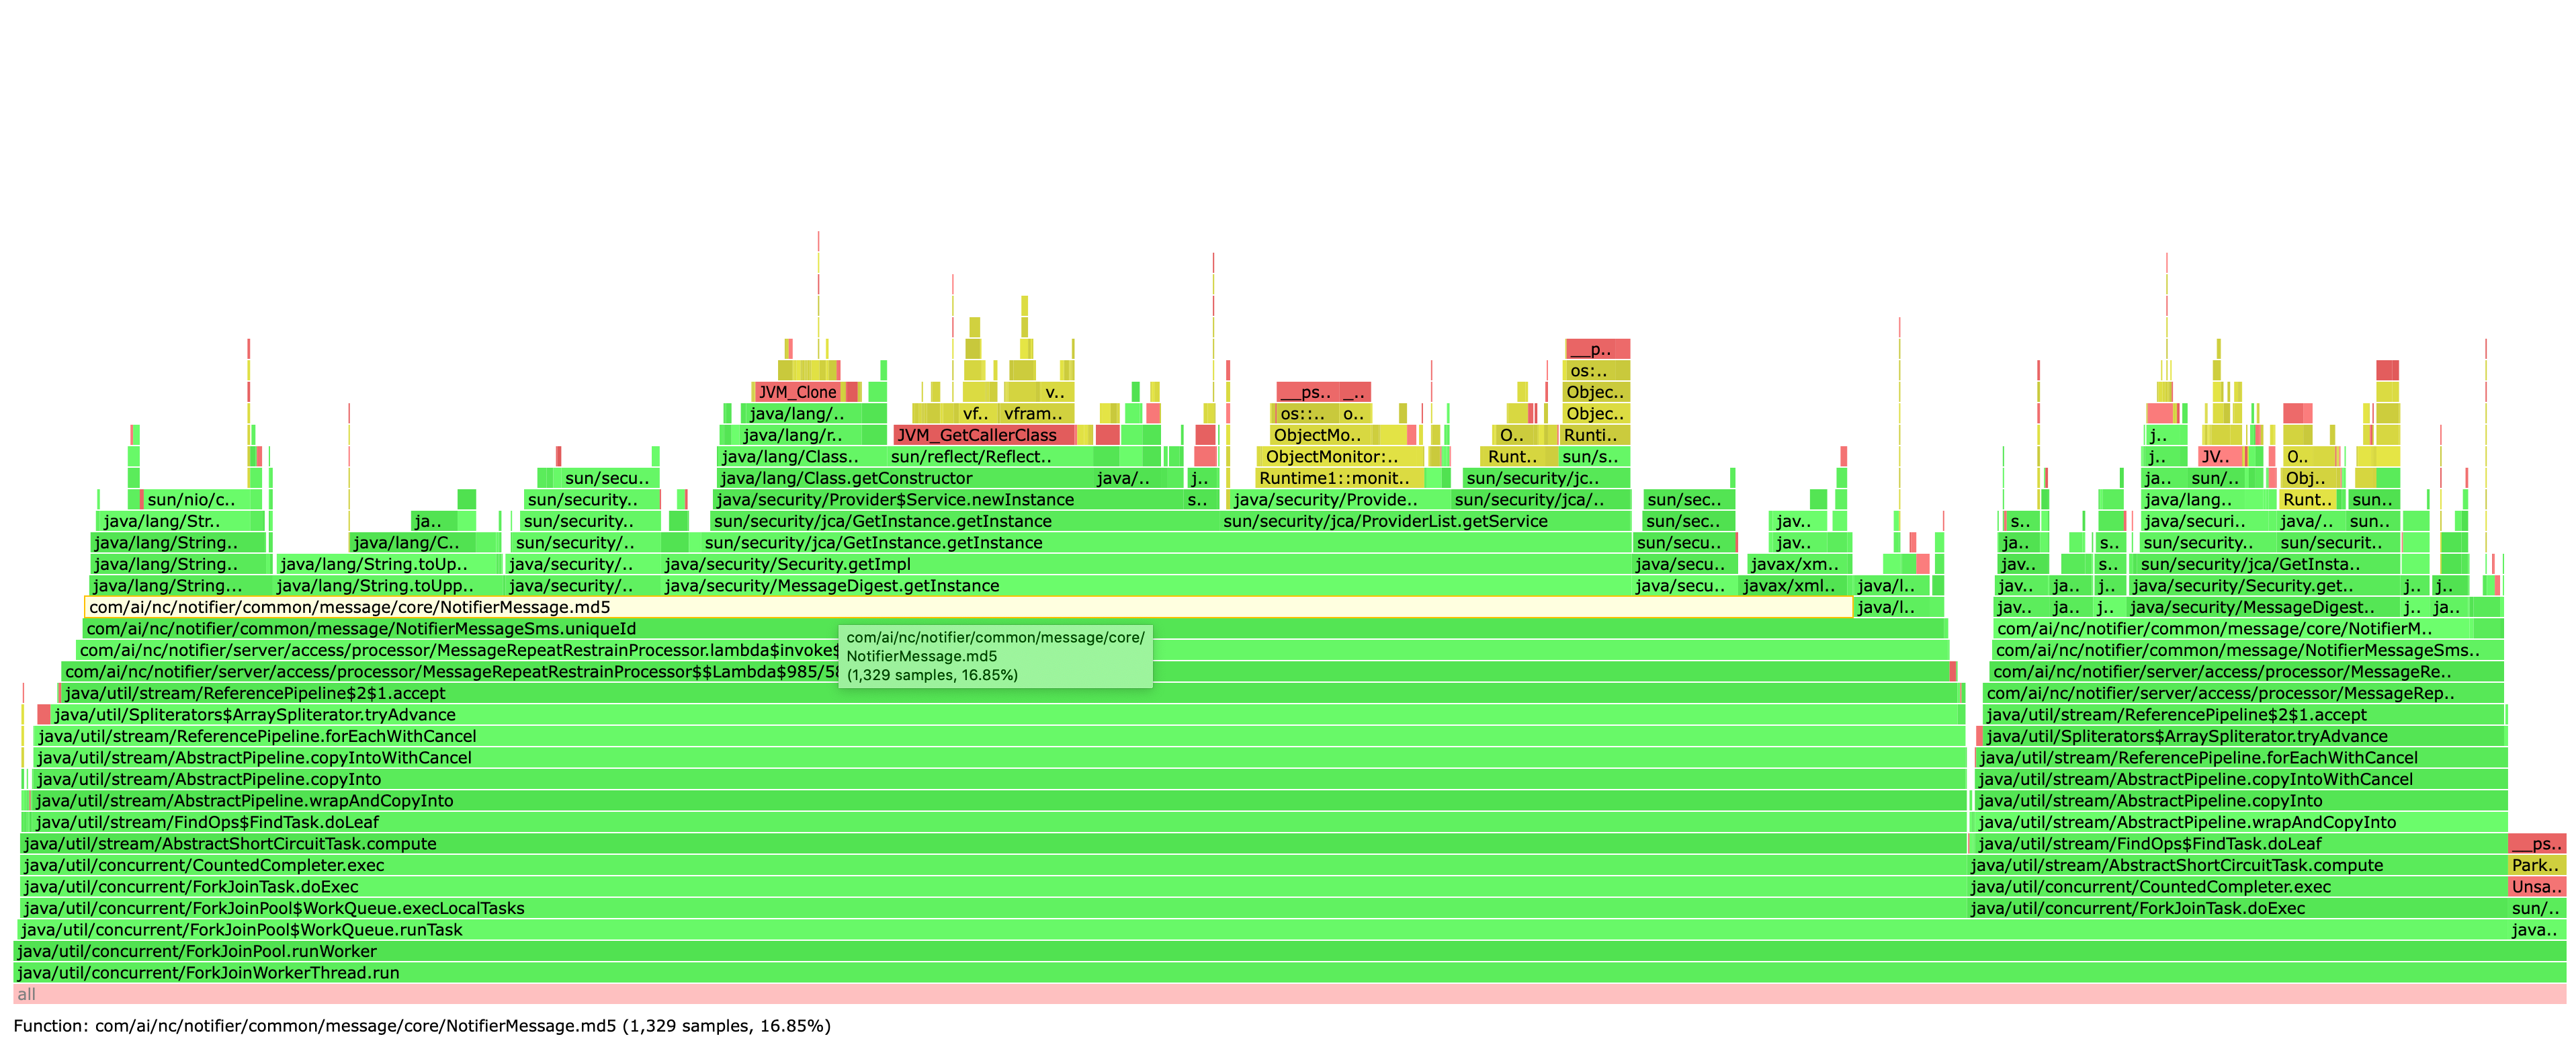Select red JV.. frame
Viewport: 2576px width, 1043px height.
(2221, 457)
